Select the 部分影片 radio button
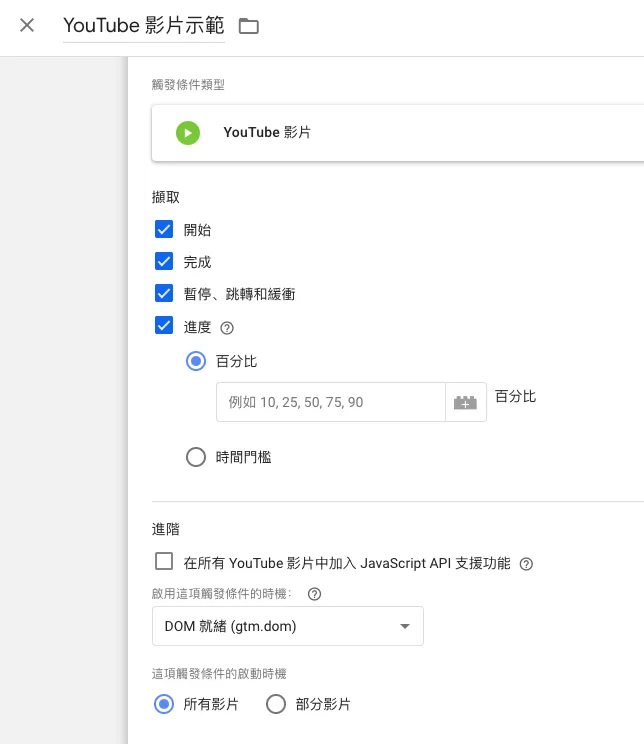The image size is (644, 744). coord(276,704)
